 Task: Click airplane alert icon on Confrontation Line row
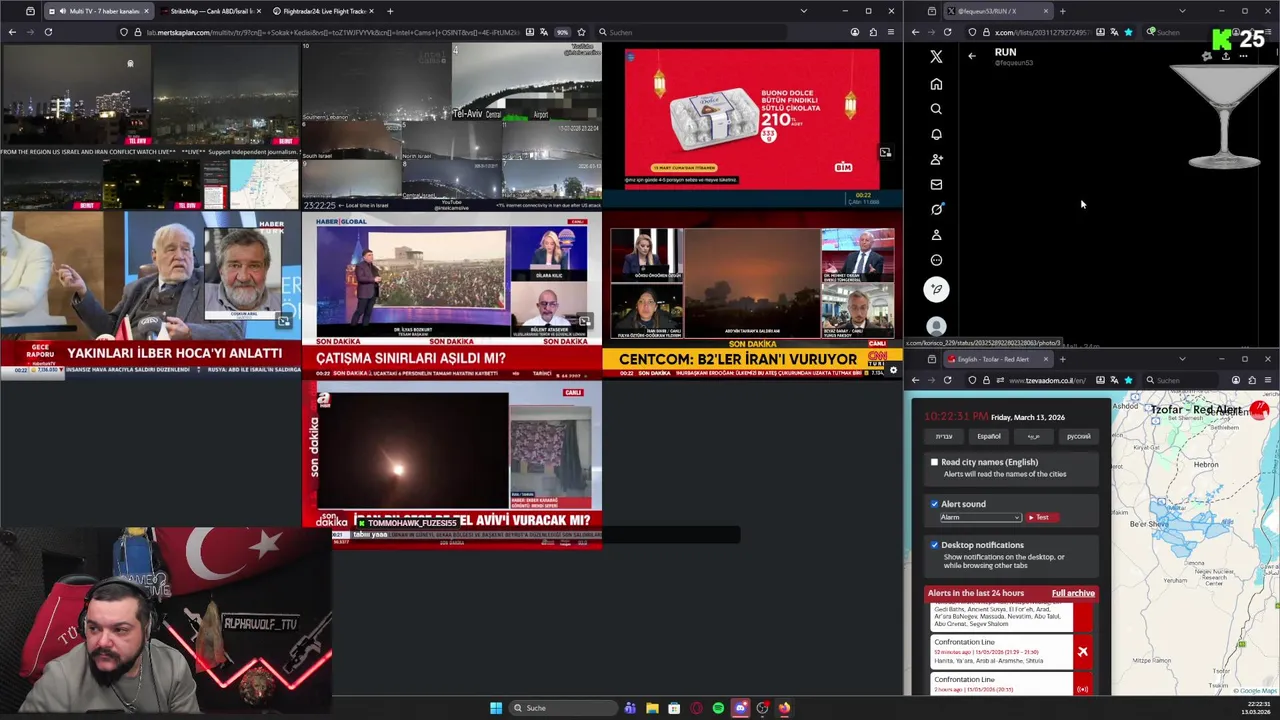(x=1082, y=652)
